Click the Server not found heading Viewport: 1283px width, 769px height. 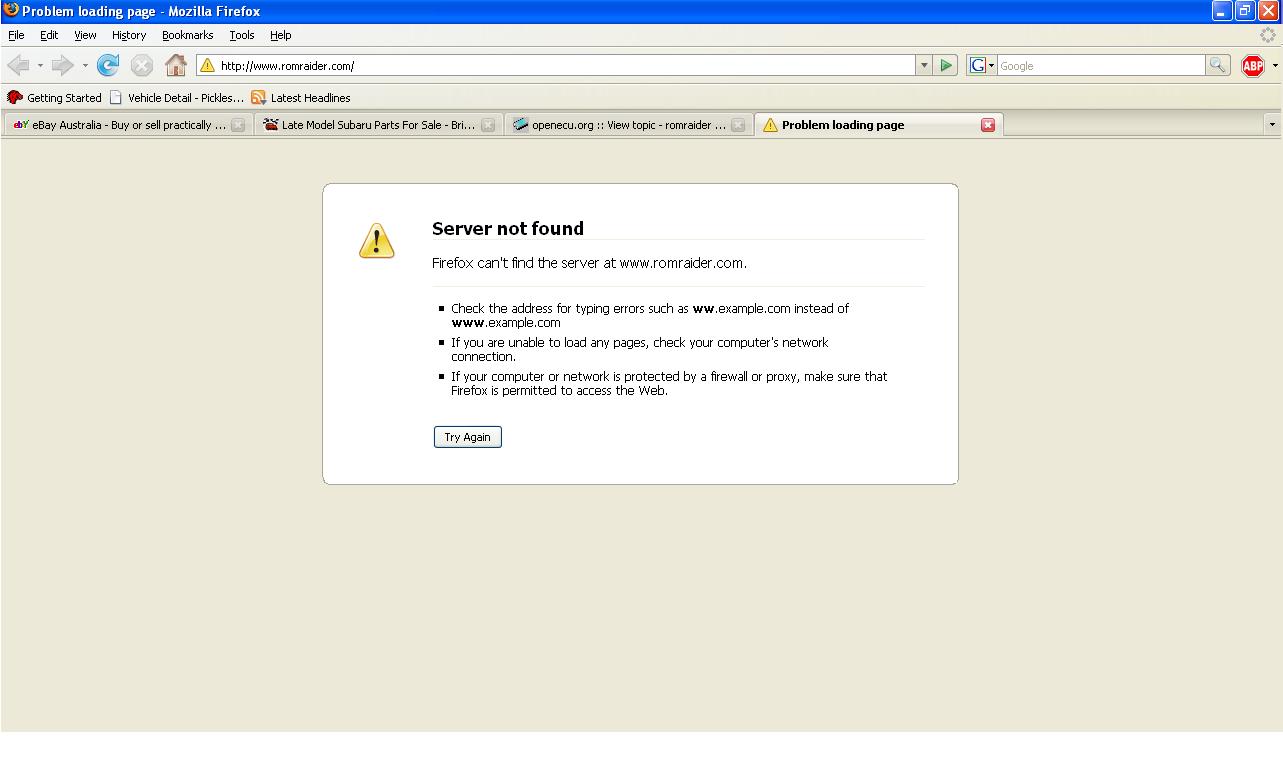(x=508, y=228)
